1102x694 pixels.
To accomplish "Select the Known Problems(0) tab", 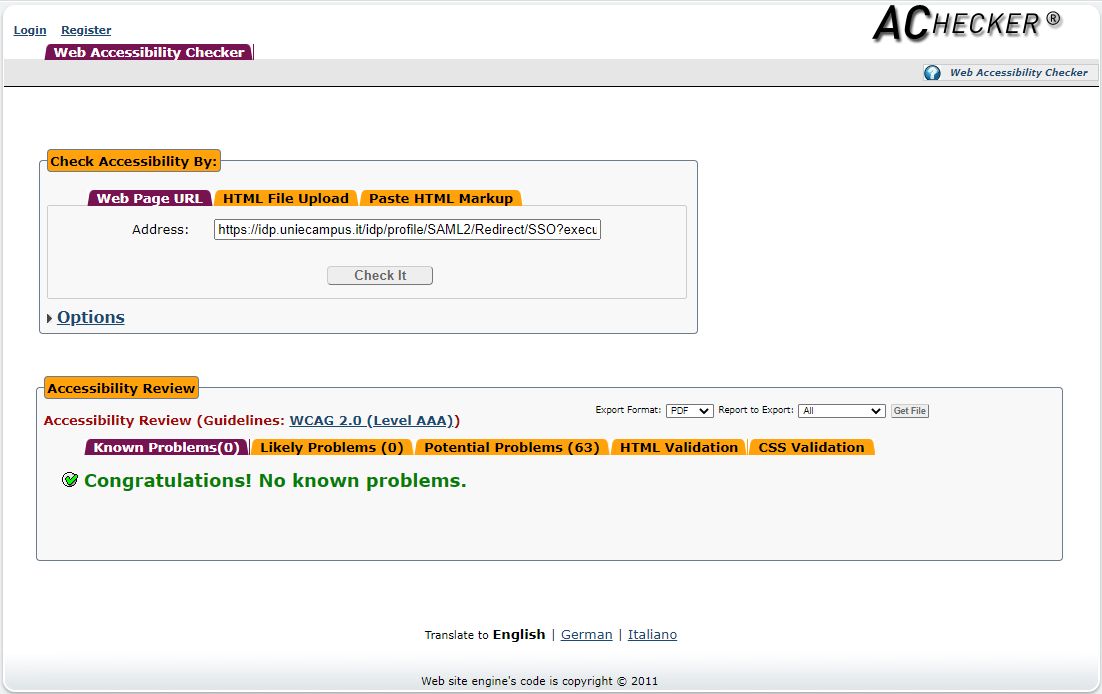I will point(166,447).
